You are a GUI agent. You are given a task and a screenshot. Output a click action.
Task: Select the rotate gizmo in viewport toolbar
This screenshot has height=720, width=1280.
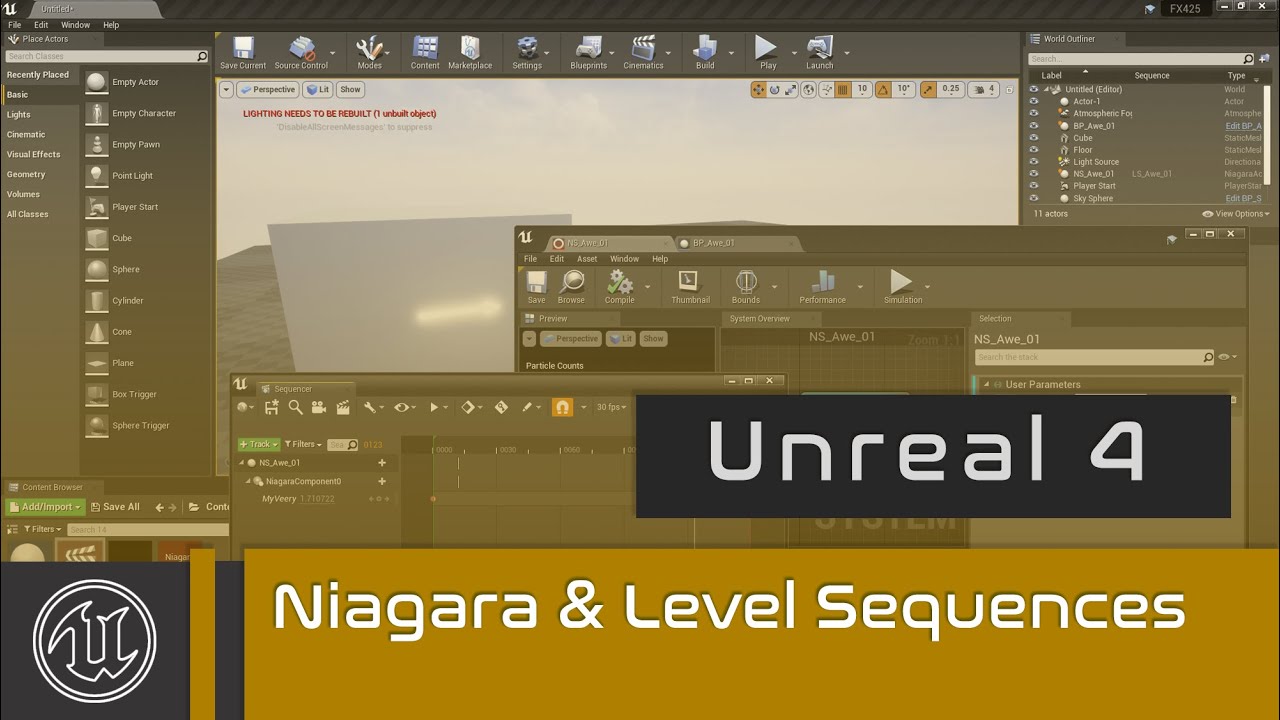[x=774, y=89]
